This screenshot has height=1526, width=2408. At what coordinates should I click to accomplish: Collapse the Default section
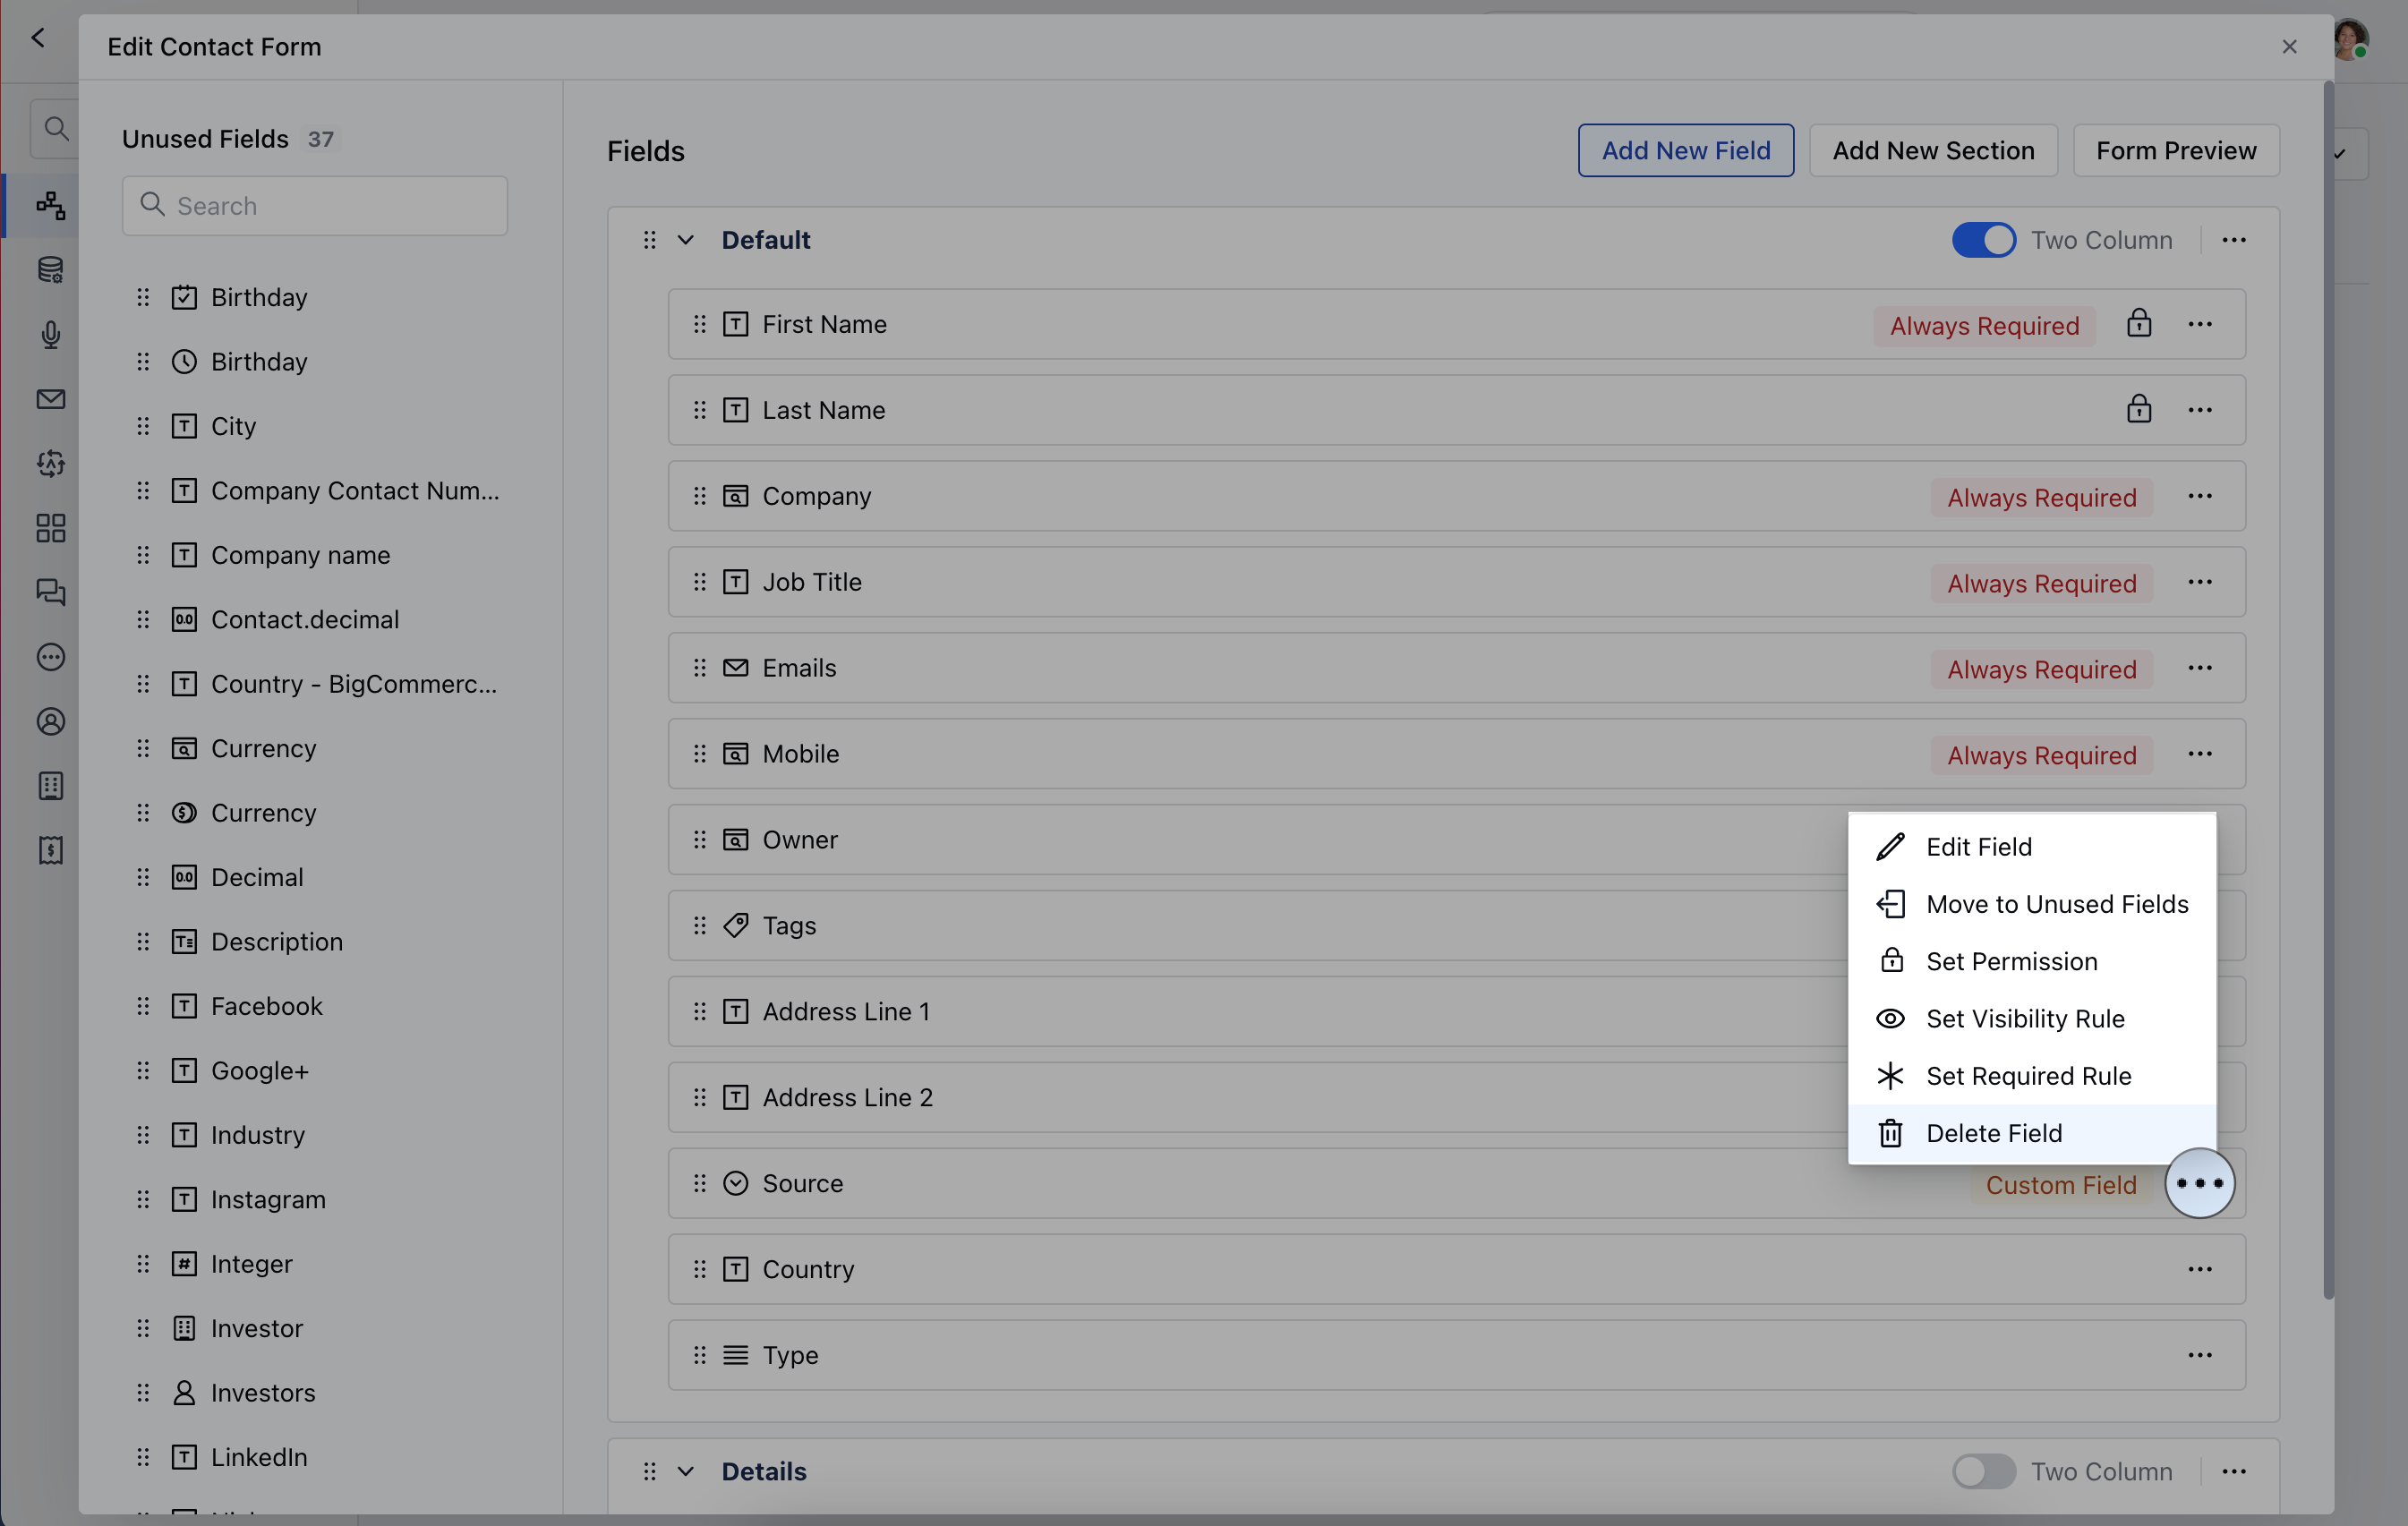685,240
